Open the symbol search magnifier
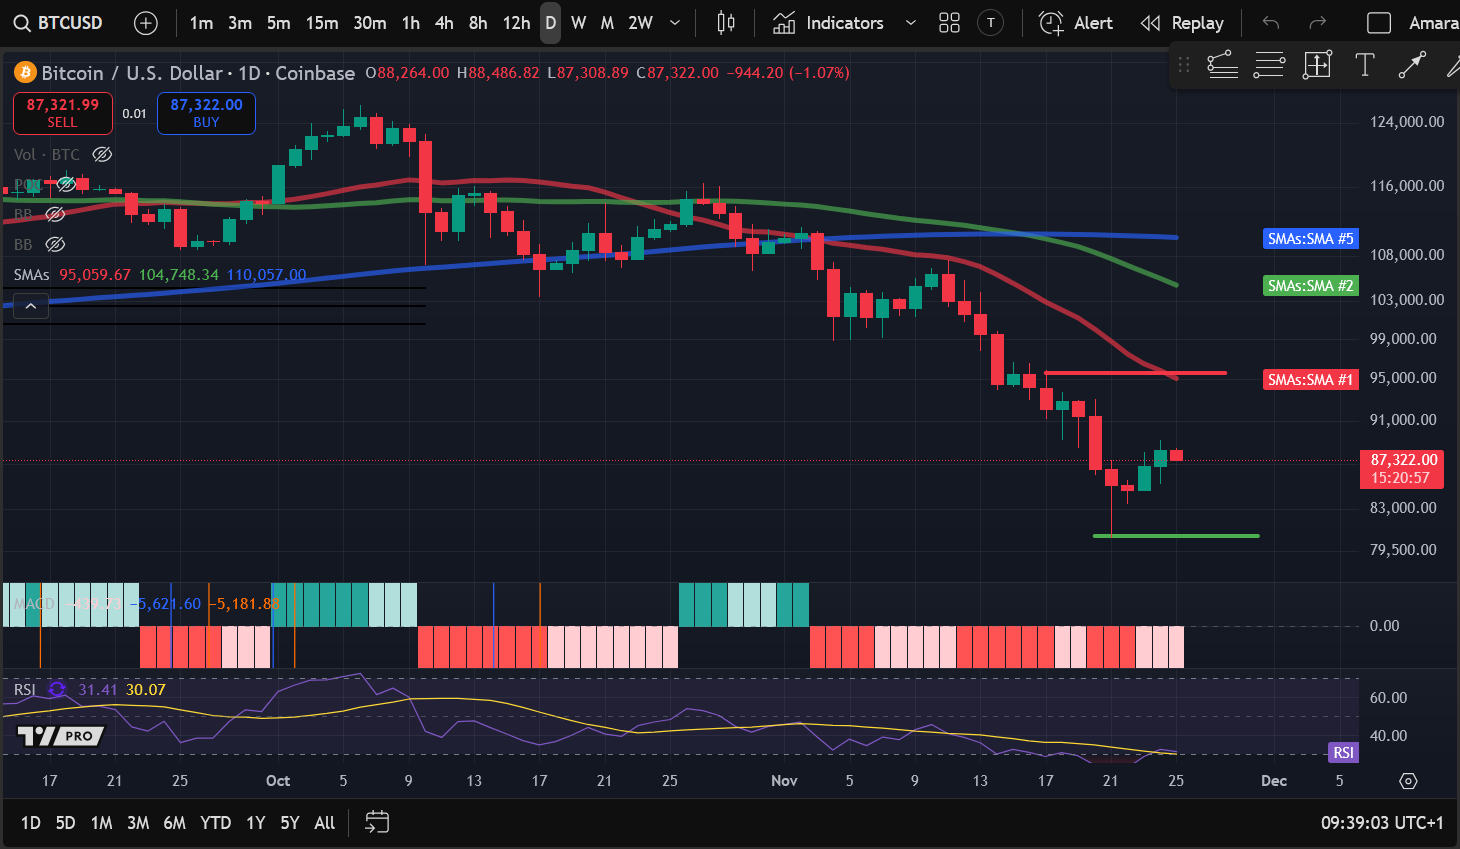This screenshot has height=849, width=1460. pyautogui.click(x=22, y=22)
